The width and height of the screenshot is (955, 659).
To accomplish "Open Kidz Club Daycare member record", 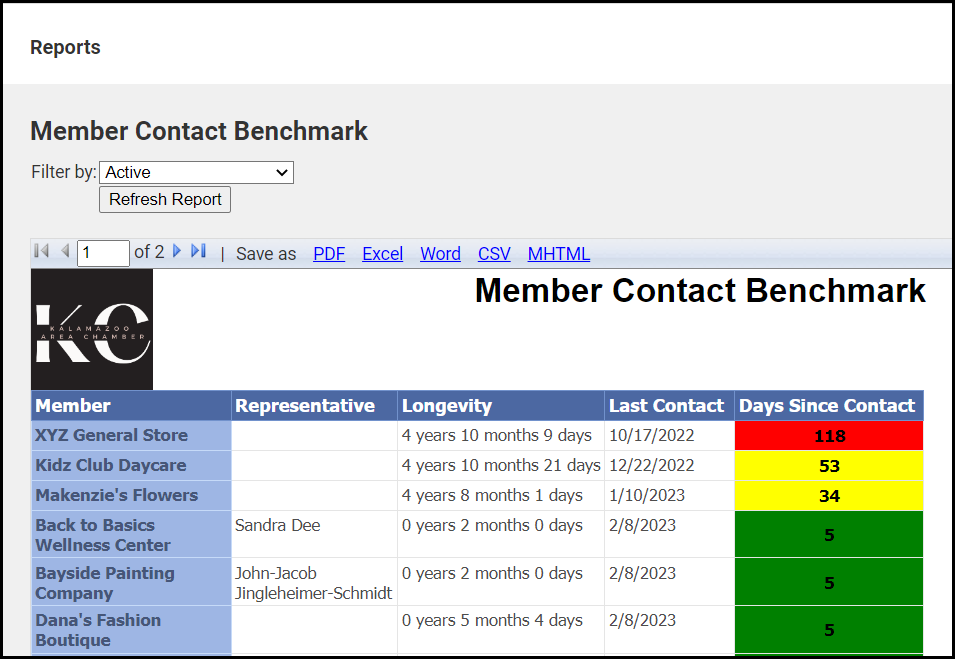I will [x=110, y=466].
